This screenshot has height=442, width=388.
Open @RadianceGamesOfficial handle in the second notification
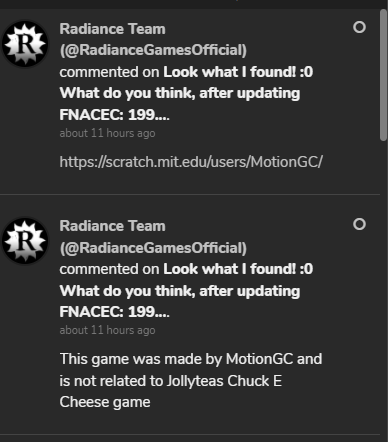pos(153,248)
